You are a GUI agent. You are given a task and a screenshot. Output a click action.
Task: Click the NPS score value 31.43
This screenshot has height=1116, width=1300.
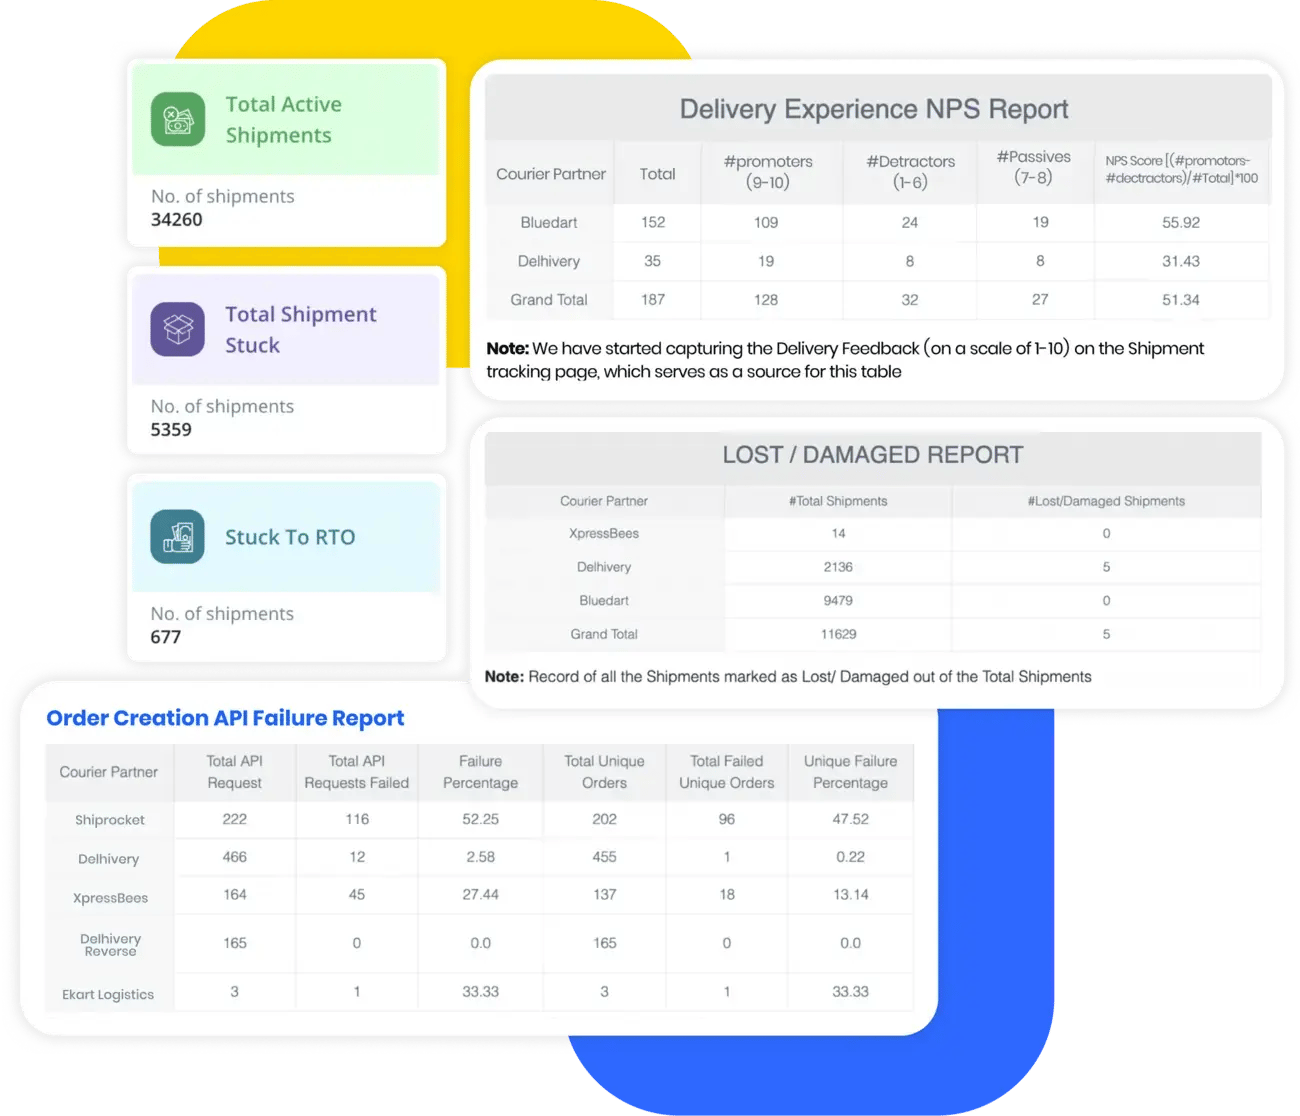coord(1181,261)
